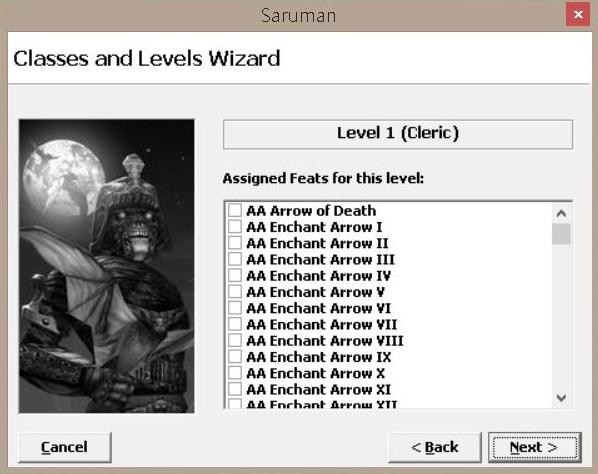Check the AA Arrow of Death feat

click(235, 210)
